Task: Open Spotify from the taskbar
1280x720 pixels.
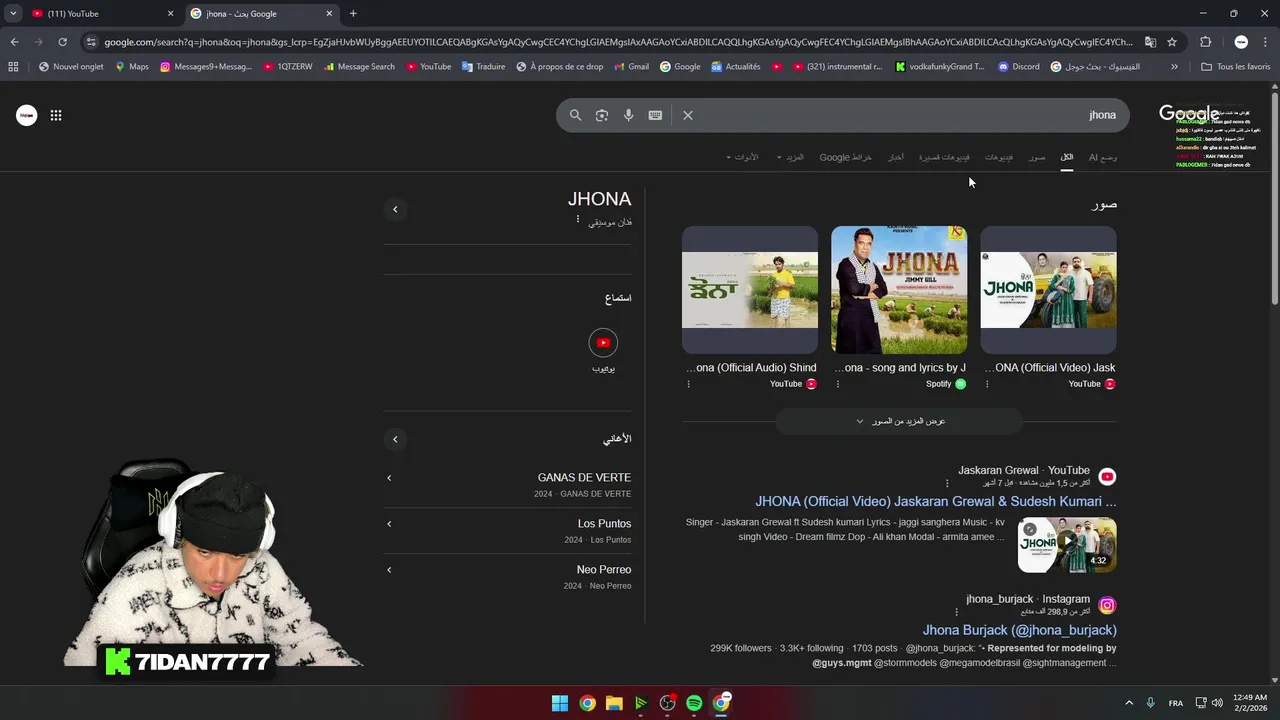Action: [x=694, y=703]
